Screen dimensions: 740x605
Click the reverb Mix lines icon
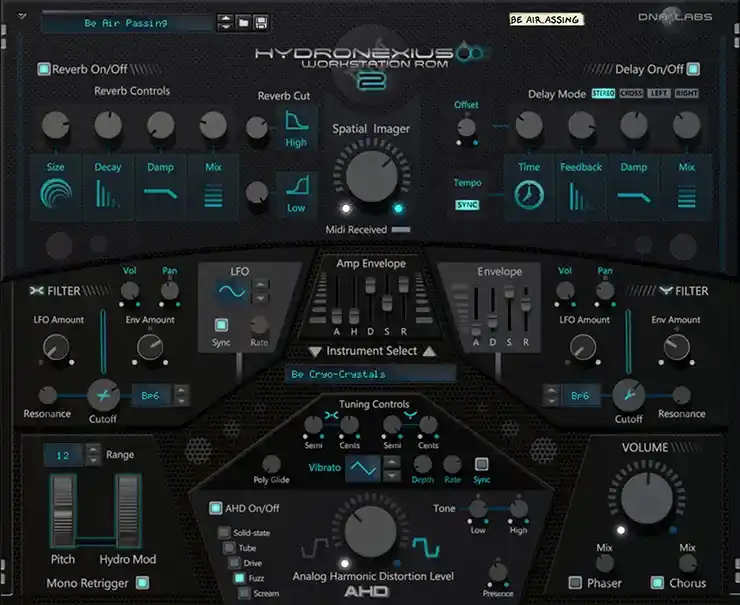coord(213,195)
